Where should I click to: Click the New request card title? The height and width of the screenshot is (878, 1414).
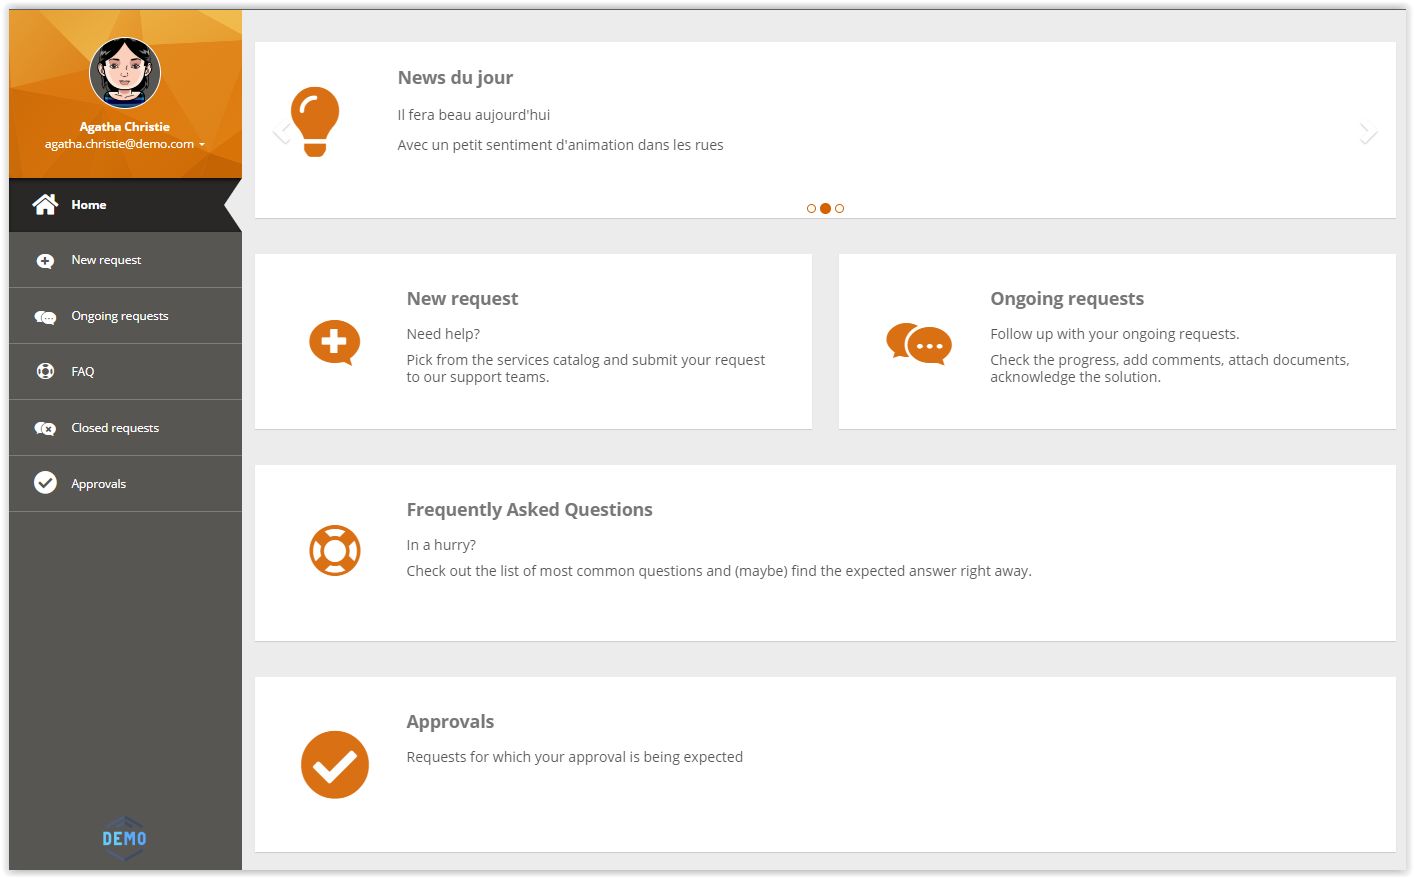click(462, 299)
